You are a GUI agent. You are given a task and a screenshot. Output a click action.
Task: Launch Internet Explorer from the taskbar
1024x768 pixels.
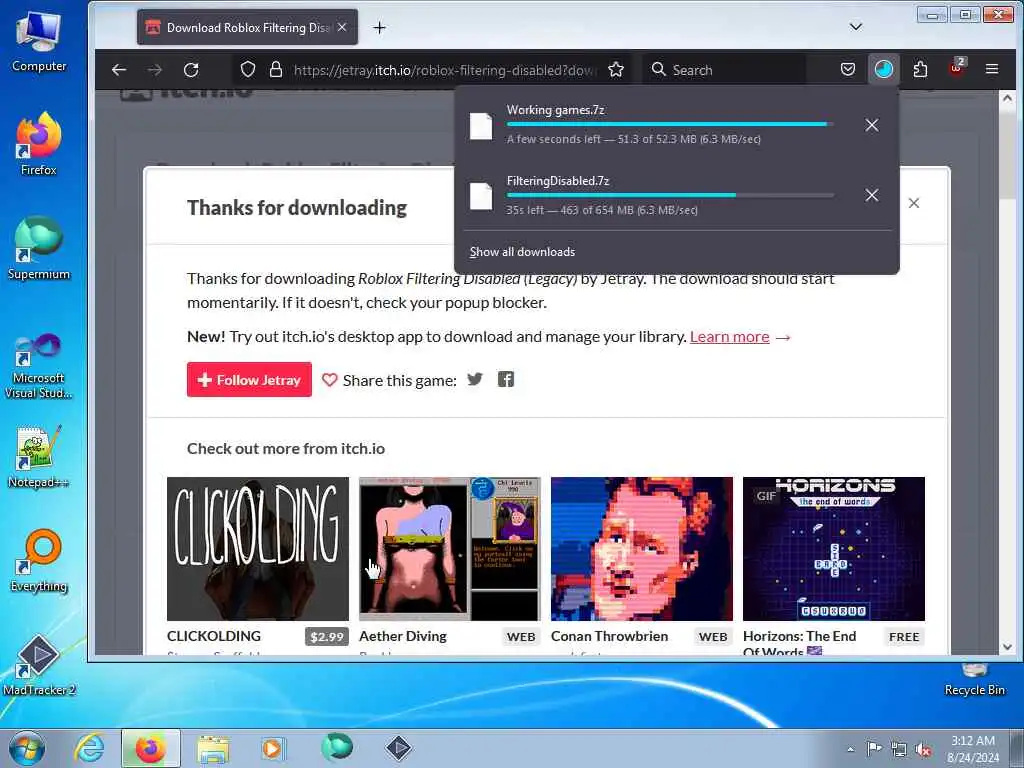pos(89,748)
